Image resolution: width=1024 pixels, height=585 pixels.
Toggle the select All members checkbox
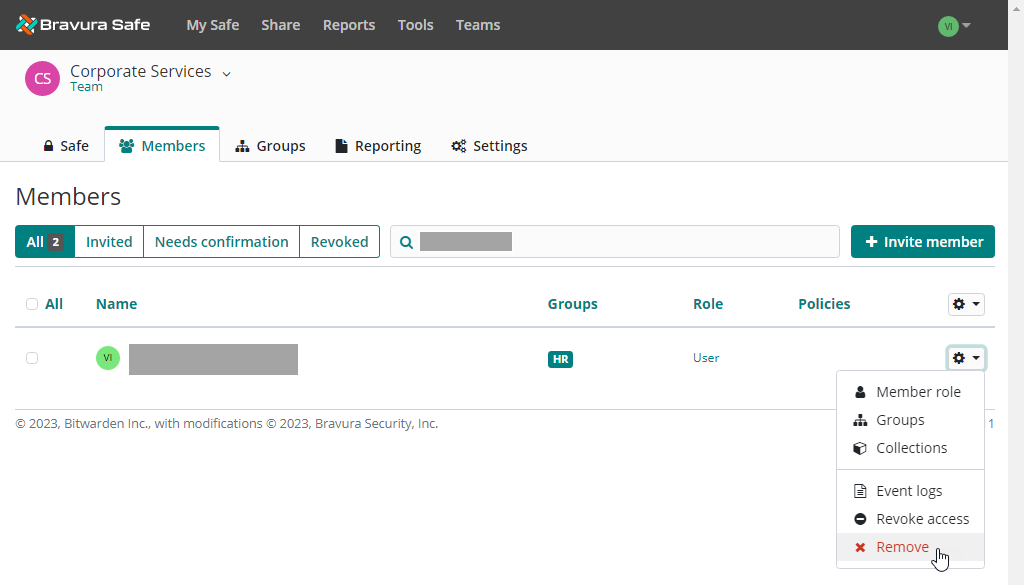tap(32, 304)
